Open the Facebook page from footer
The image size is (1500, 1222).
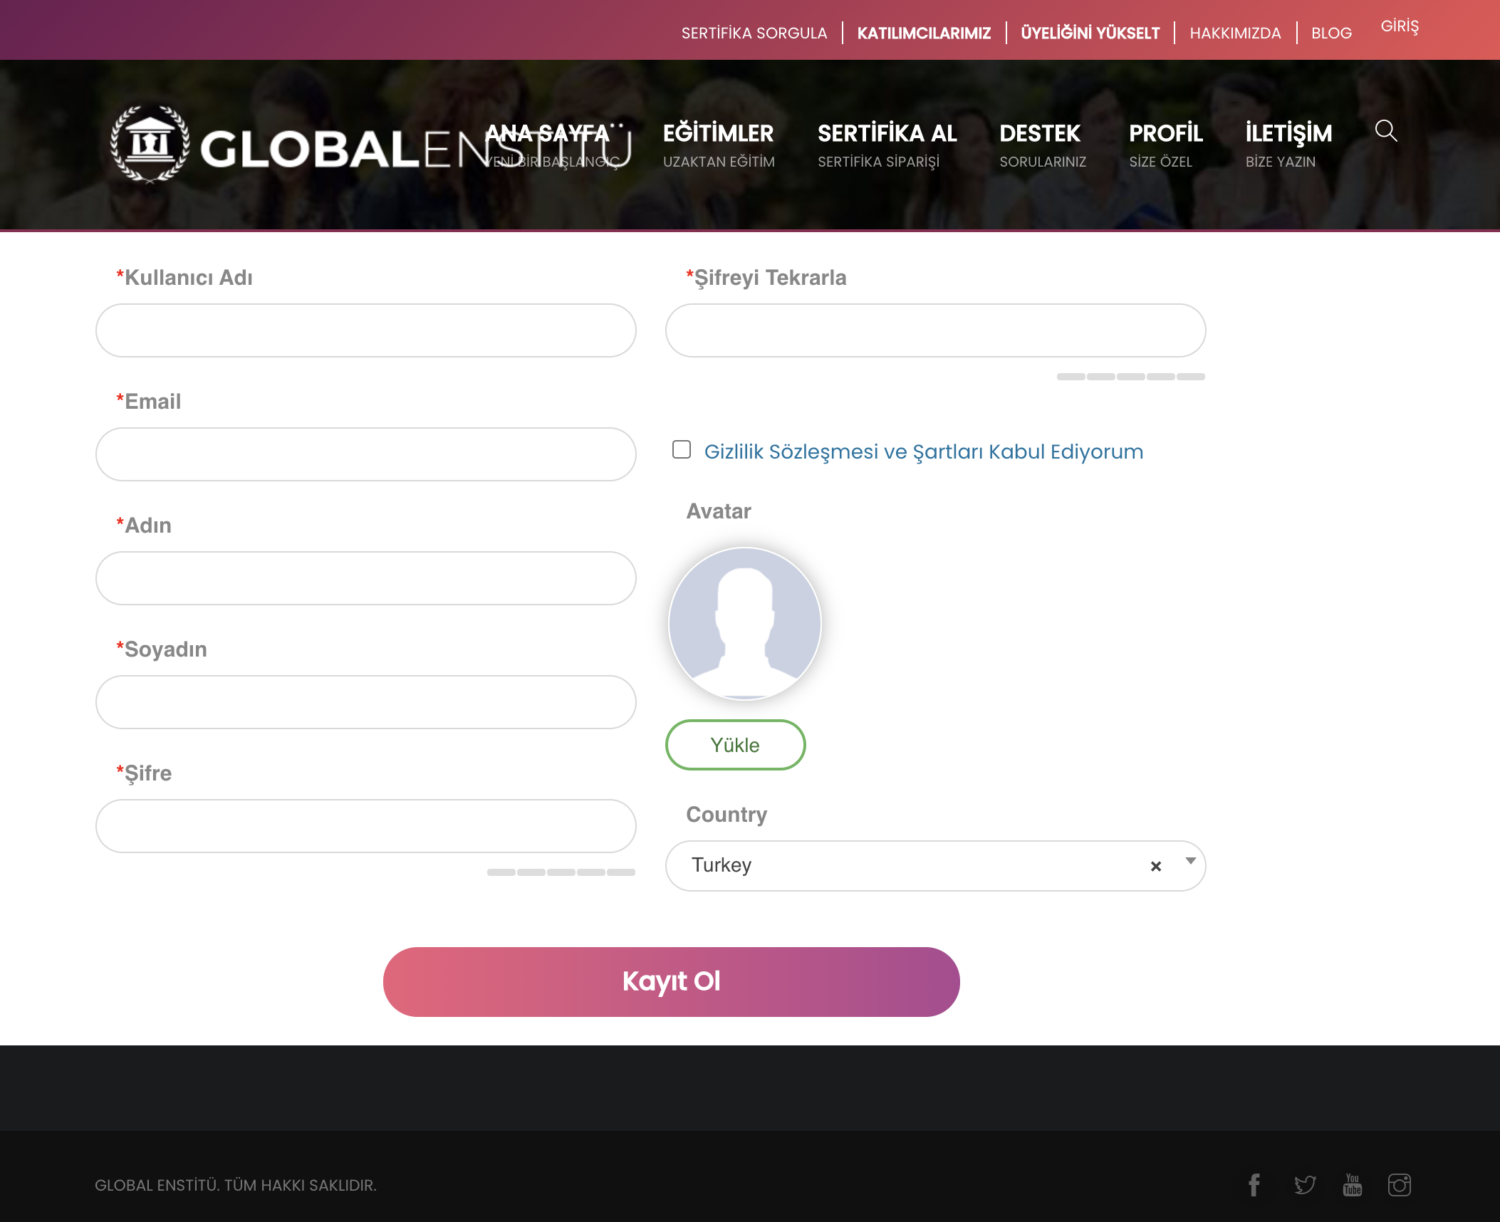pos(1254,1185)
